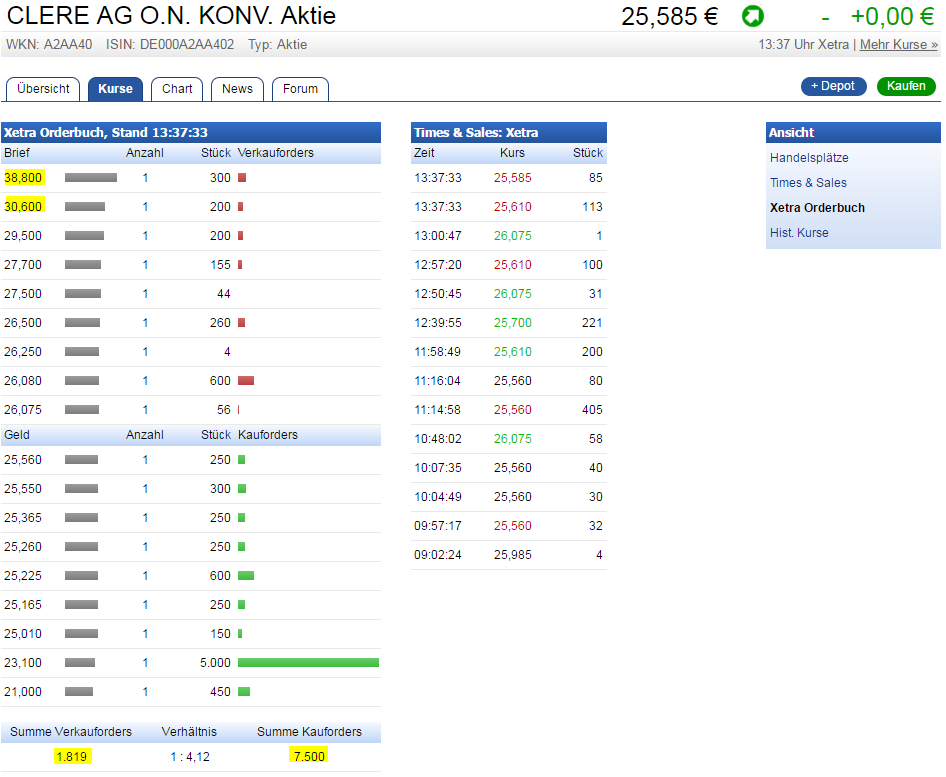
Task: Click the highlighted Summe Verkauforders value 1.819
Action: point(72,756)
